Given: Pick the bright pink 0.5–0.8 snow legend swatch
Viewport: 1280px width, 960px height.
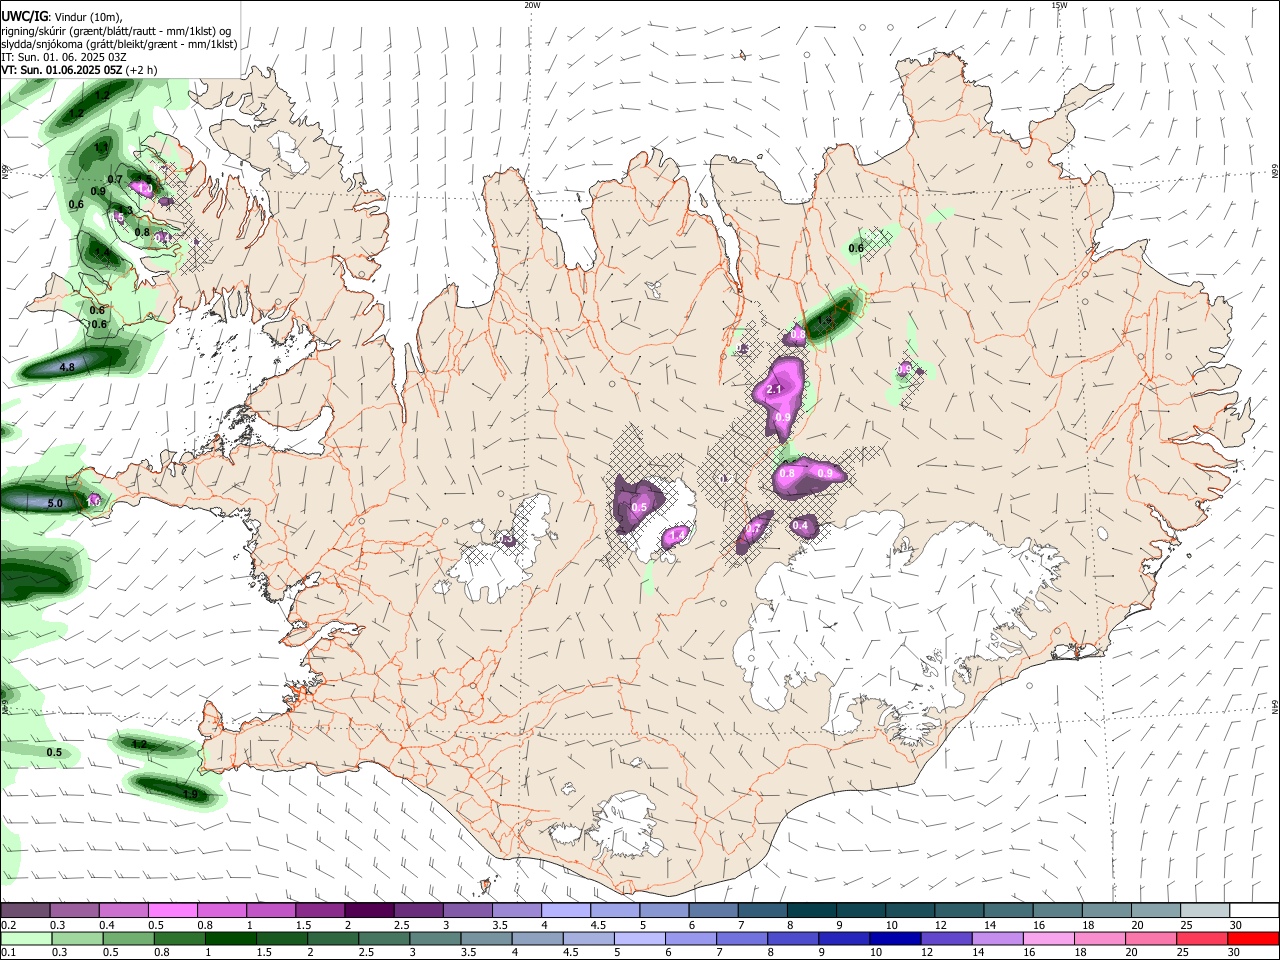Looking at the screenshot, I should (x=171, y=911).
